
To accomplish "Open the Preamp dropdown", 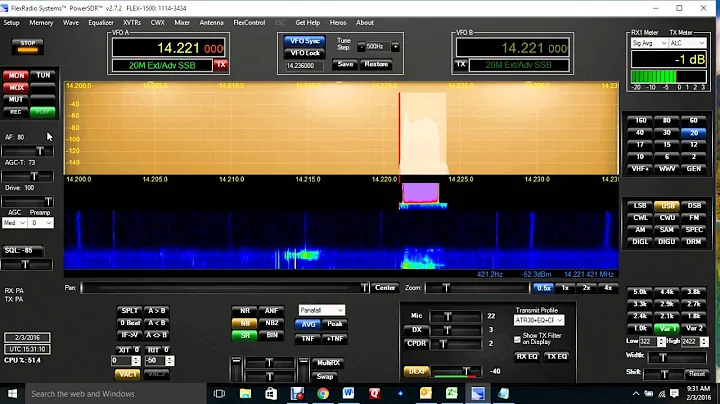I will click(x=41, y=223).
